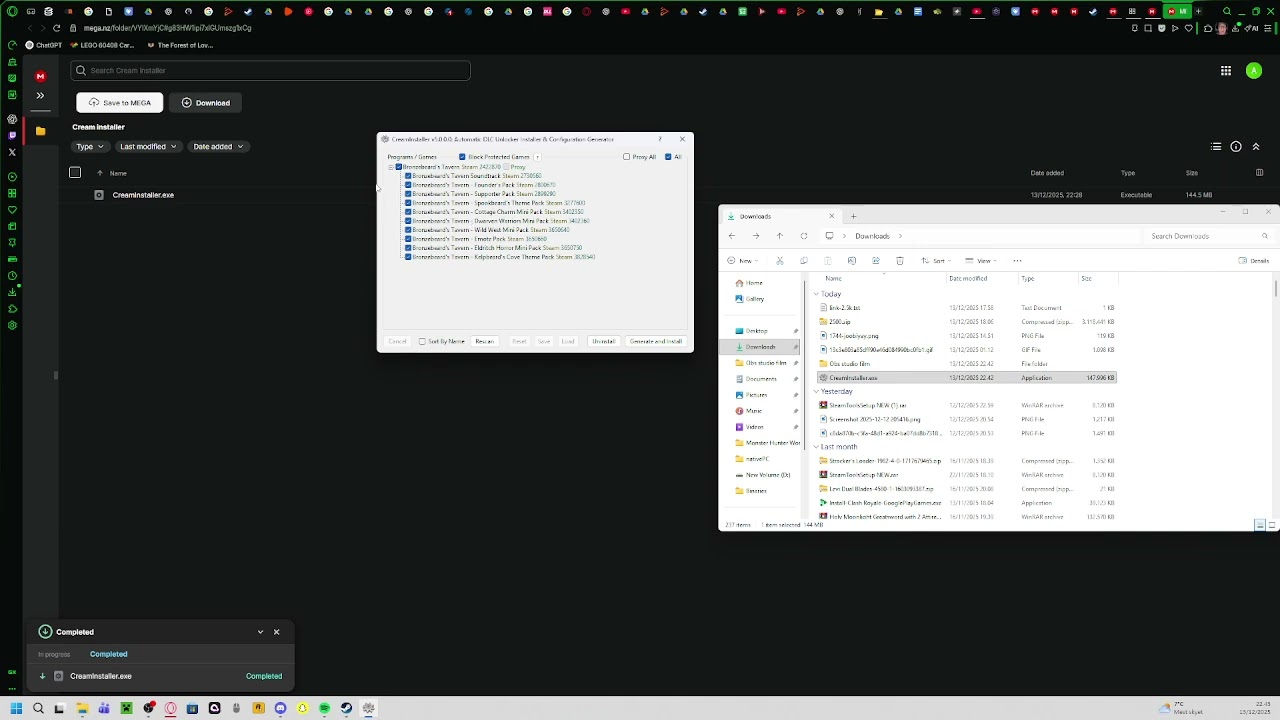Viewport: 1280px width, 720px height.
Task: Uncheck Wild West Mini Pack checkbox
Action: [408, 230]
